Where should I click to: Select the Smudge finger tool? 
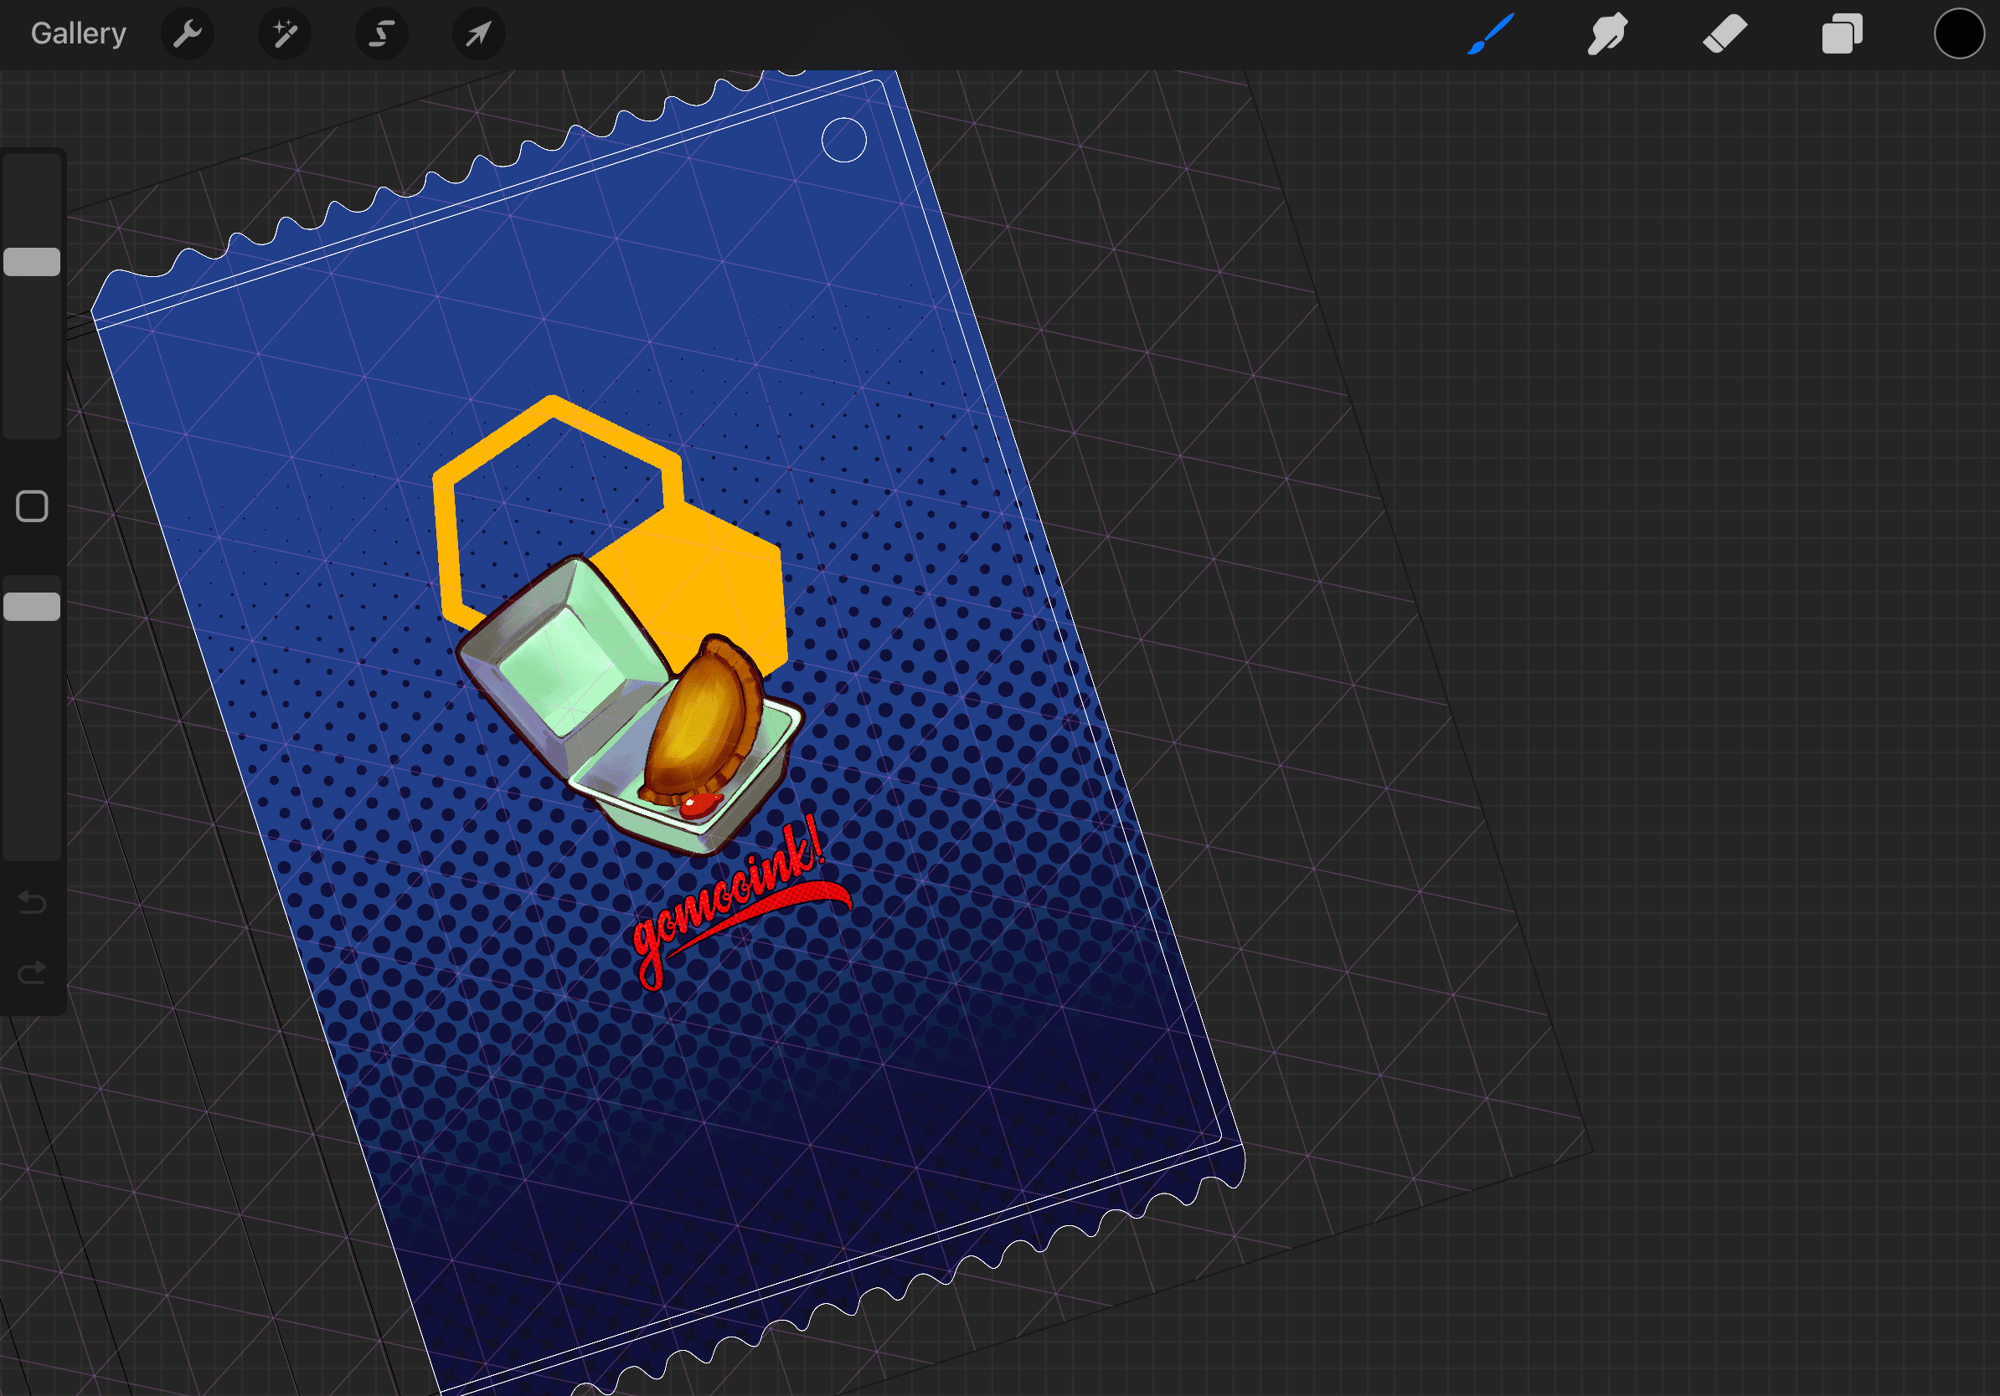coord(1607,34)
